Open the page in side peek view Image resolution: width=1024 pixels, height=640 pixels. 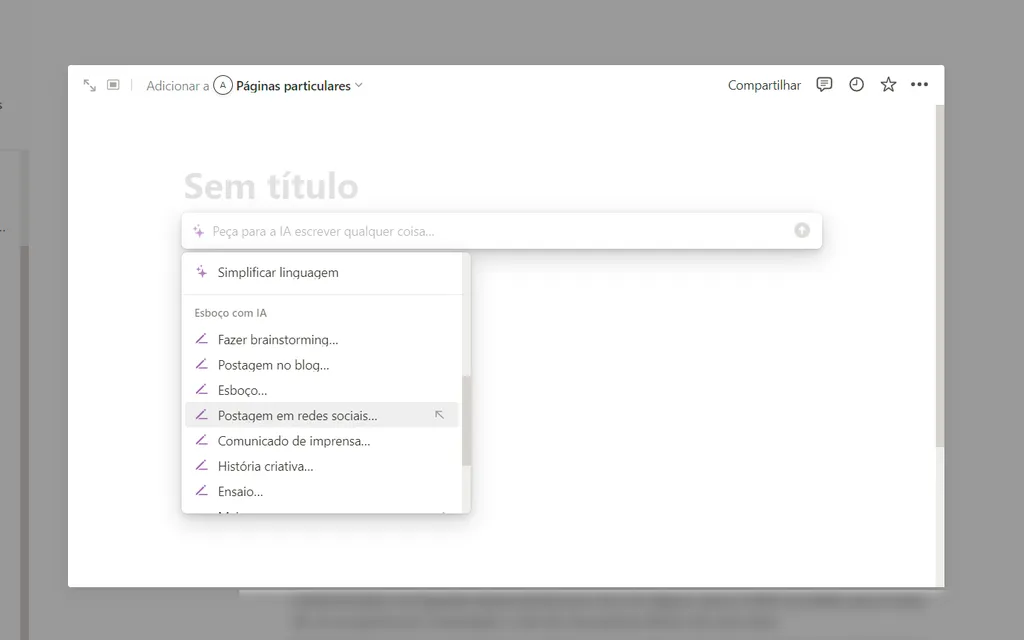coord(113,85)
